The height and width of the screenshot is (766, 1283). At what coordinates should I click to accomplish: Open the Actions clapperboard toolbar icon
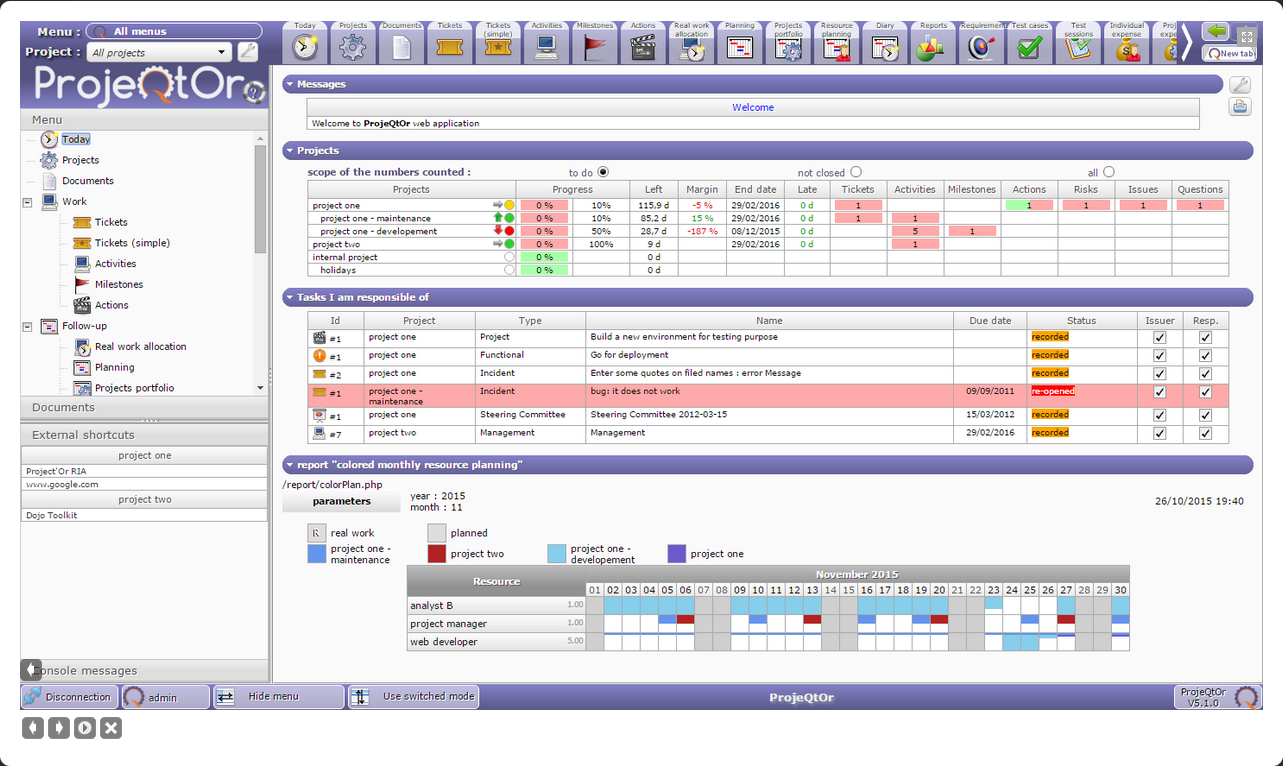click(x=643, y=47)
